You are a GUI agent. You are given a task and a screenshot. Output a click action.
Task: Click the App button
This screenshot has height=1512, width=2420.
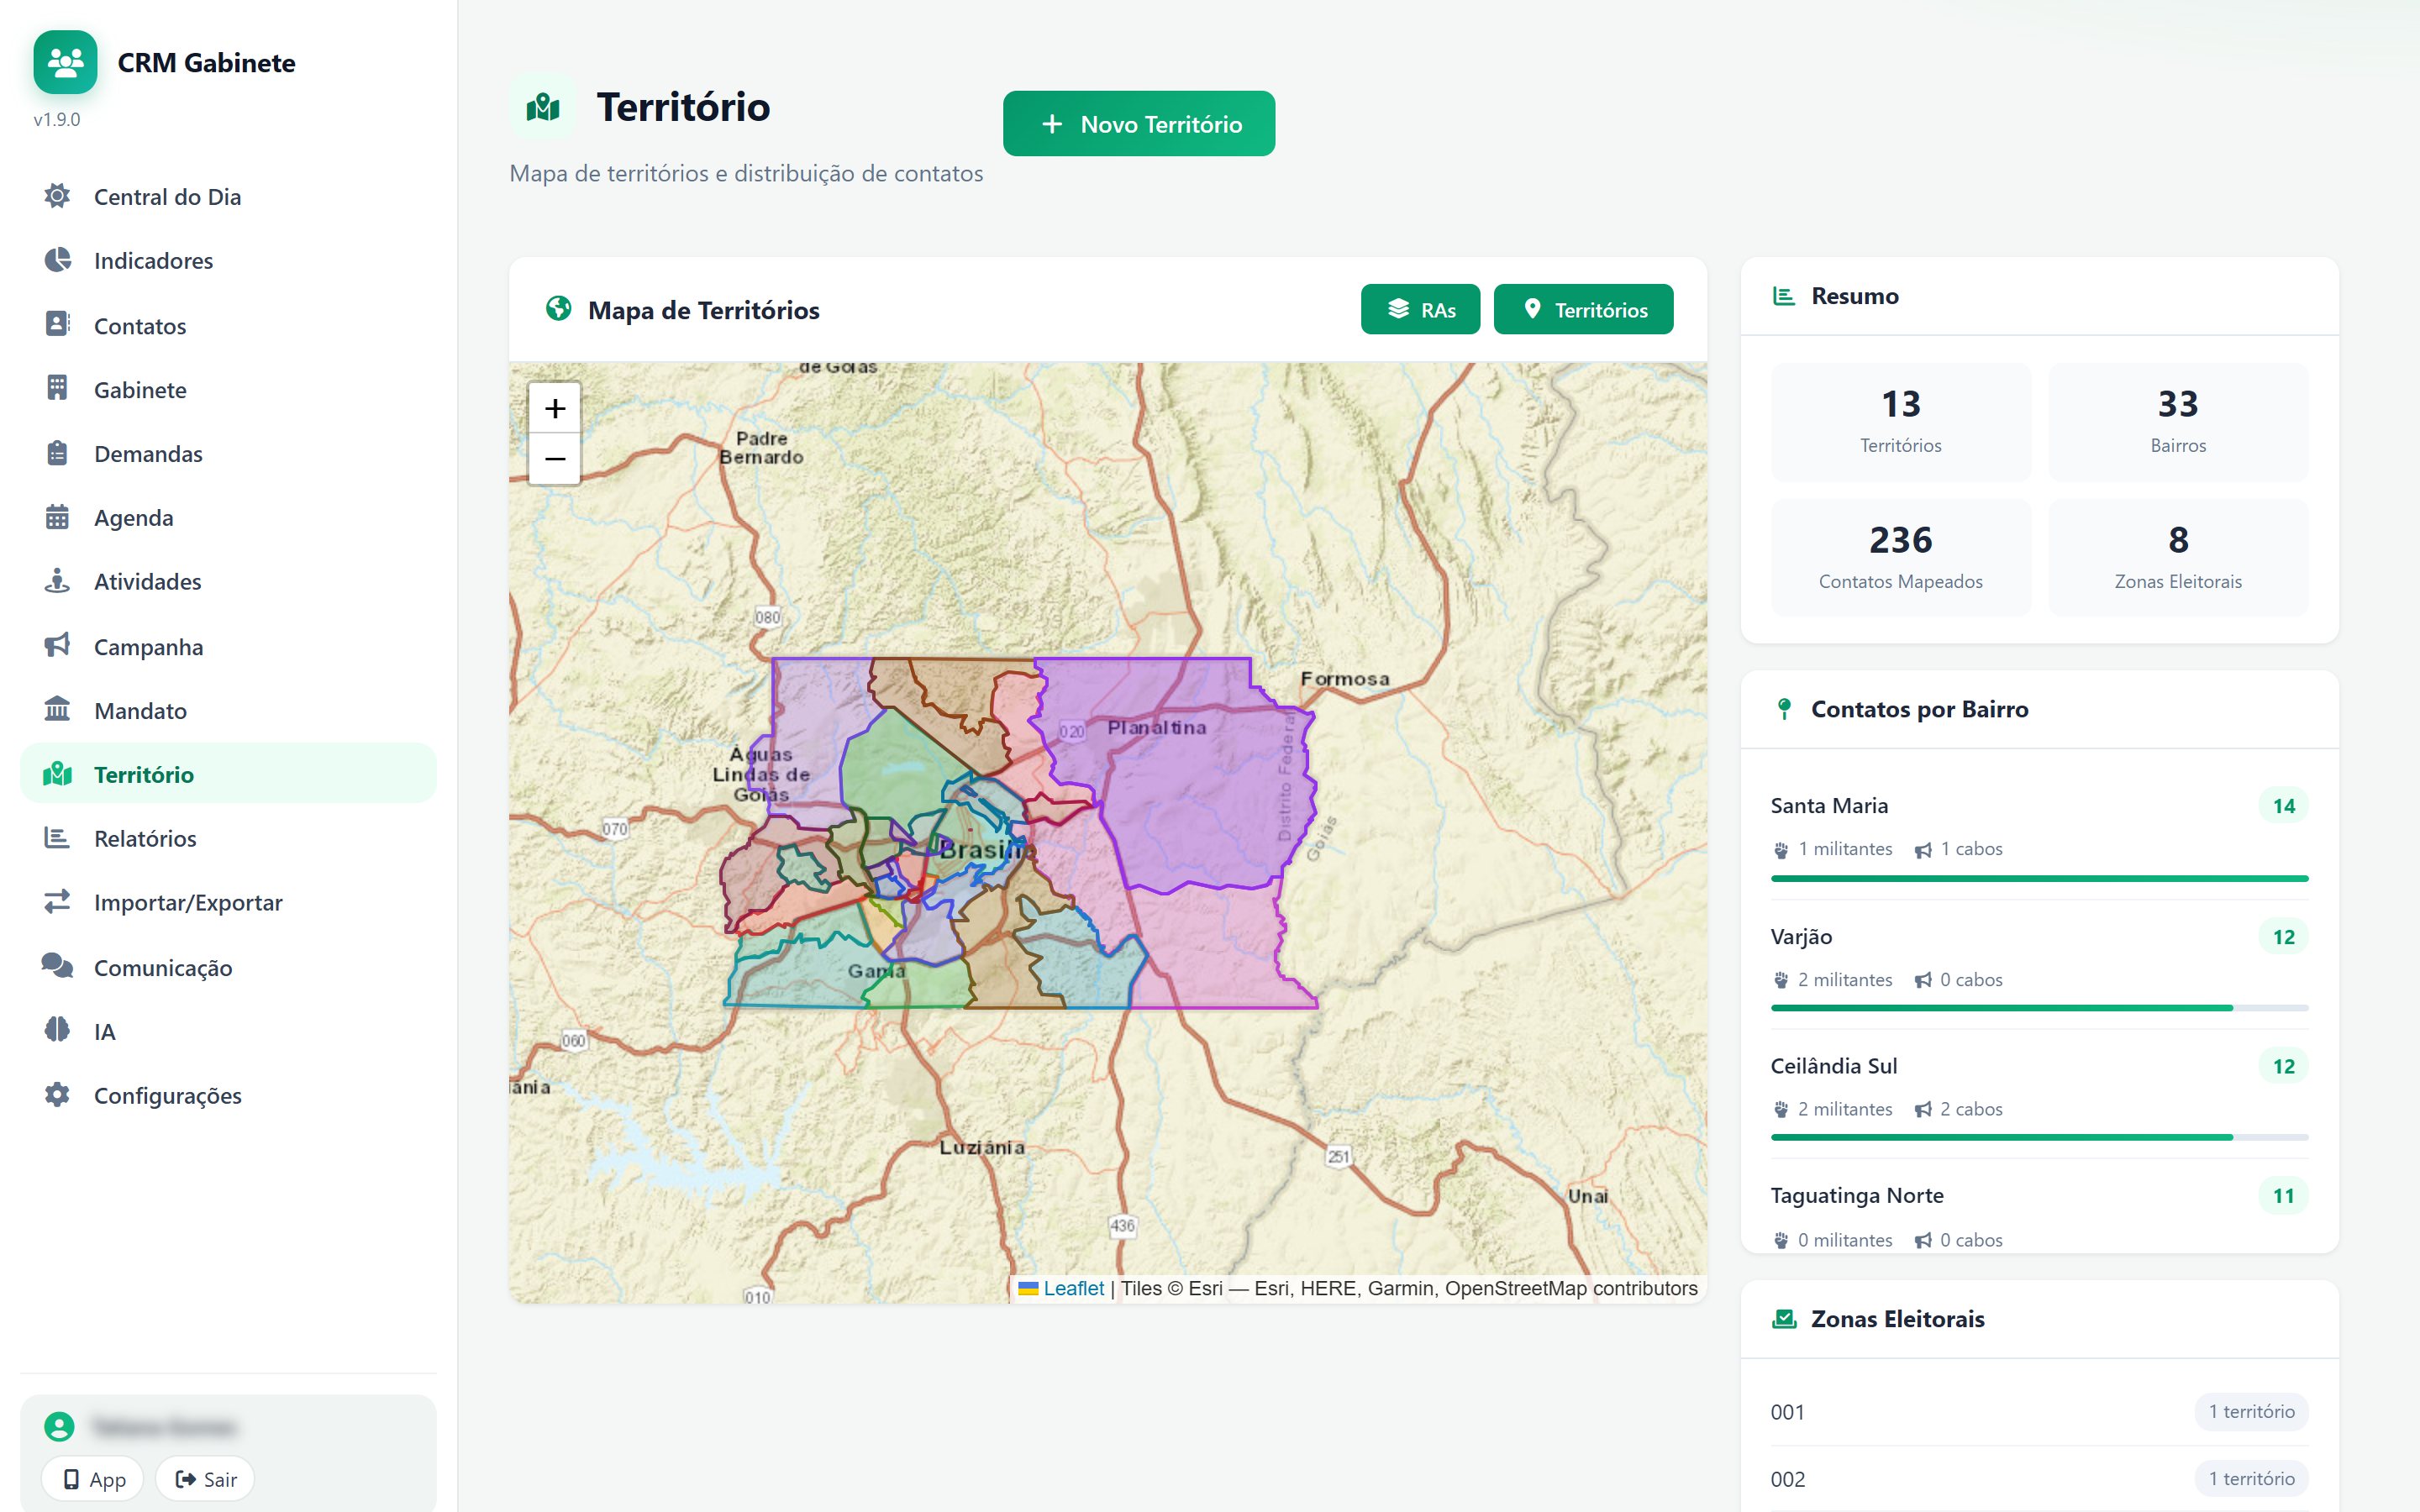[x=93, y=1479]
